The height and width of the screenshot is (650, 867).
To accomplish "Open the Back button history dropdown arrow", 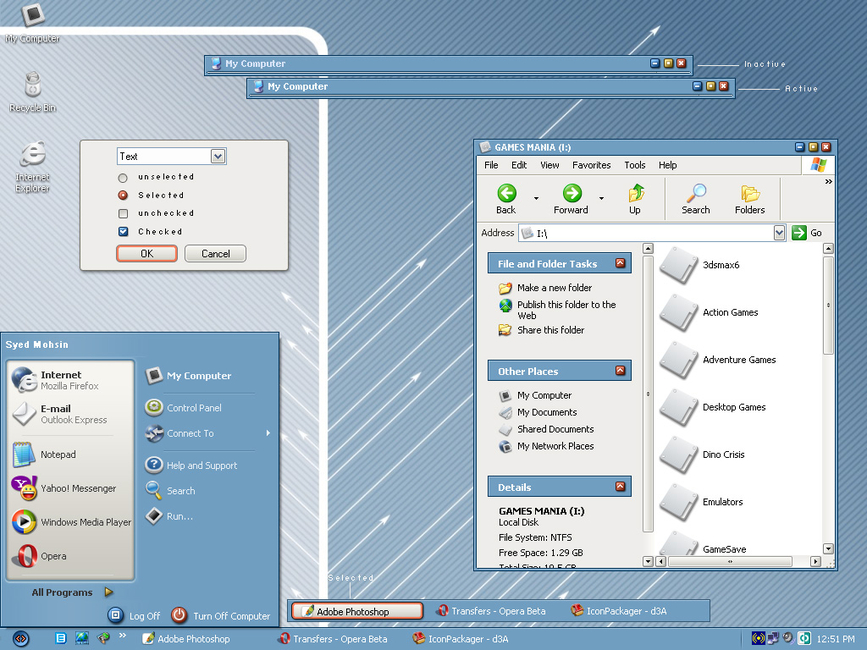I will point(536,198).
